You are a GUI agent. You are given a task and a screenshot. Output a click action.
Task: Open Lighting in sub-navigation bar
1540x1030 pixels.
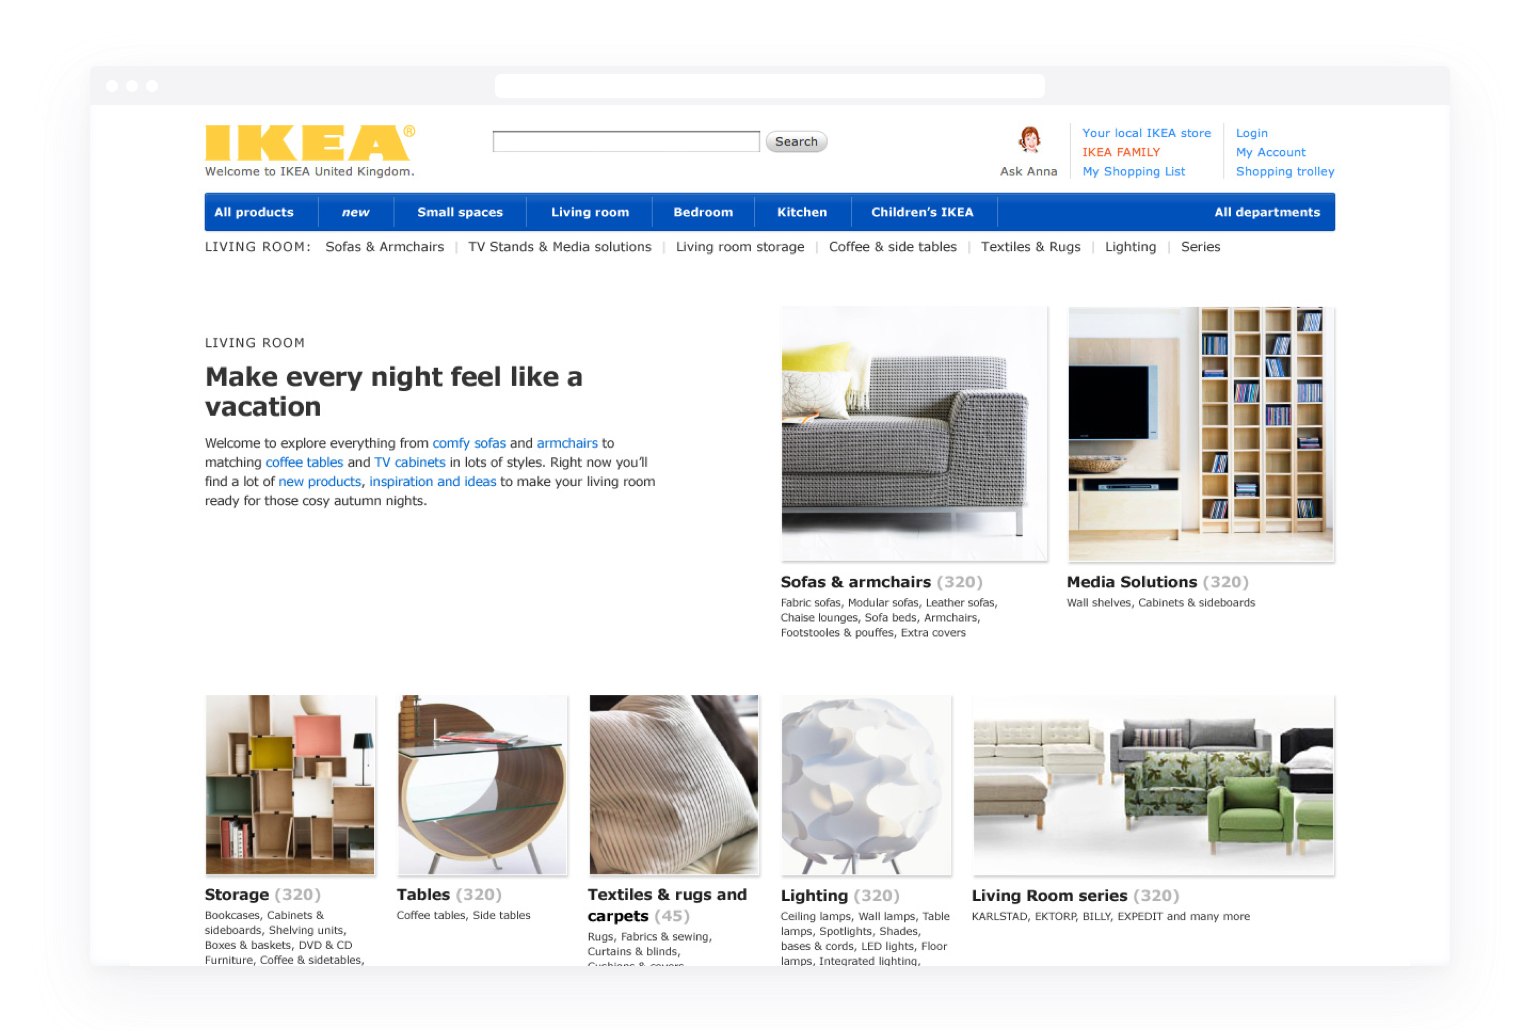pos(1130,247)
